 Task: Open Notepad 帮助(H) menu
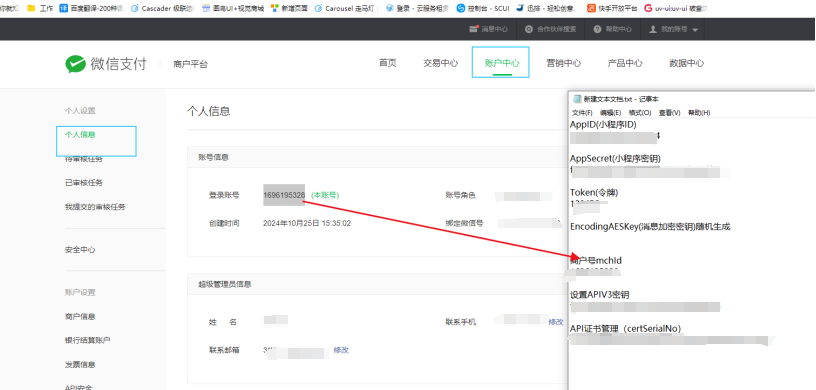tap(699, 112)
